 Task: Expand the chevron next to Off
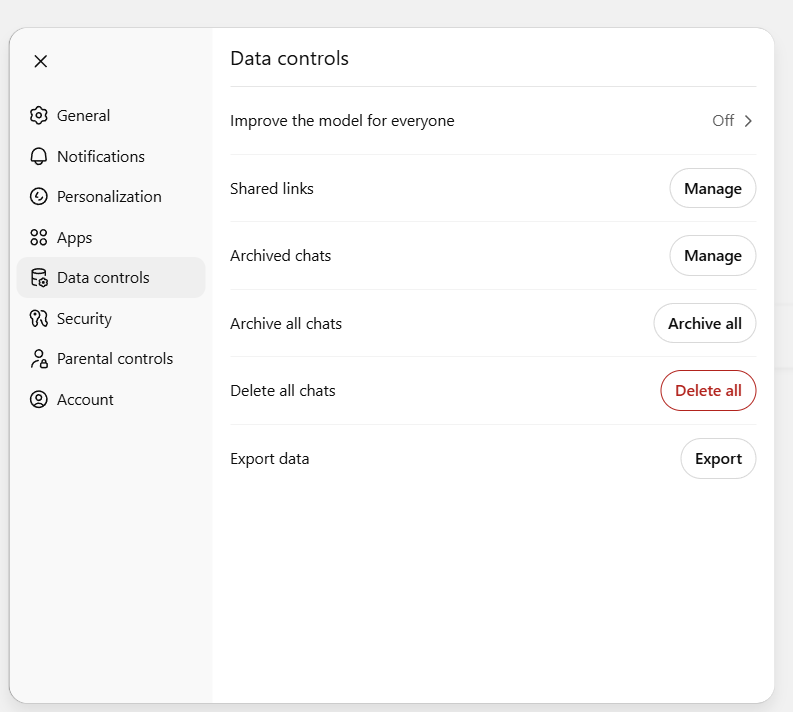point(748,121)
